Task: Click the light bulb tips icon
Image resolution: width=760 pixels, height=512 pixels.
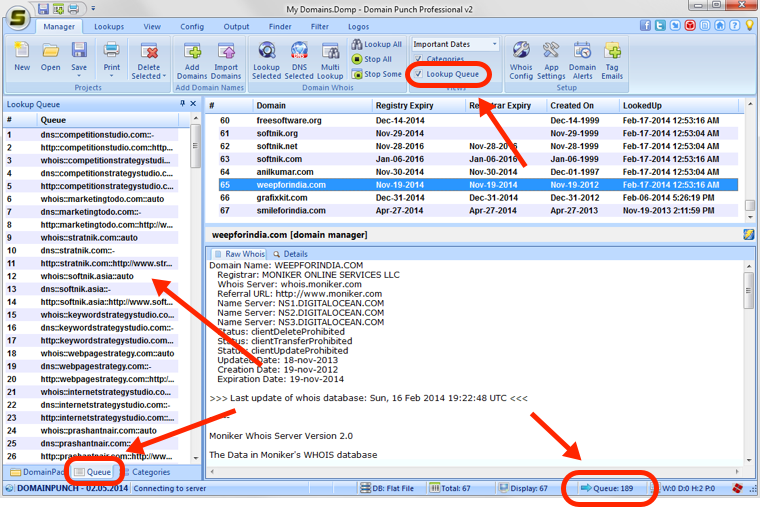Action: tap(749, 26)
